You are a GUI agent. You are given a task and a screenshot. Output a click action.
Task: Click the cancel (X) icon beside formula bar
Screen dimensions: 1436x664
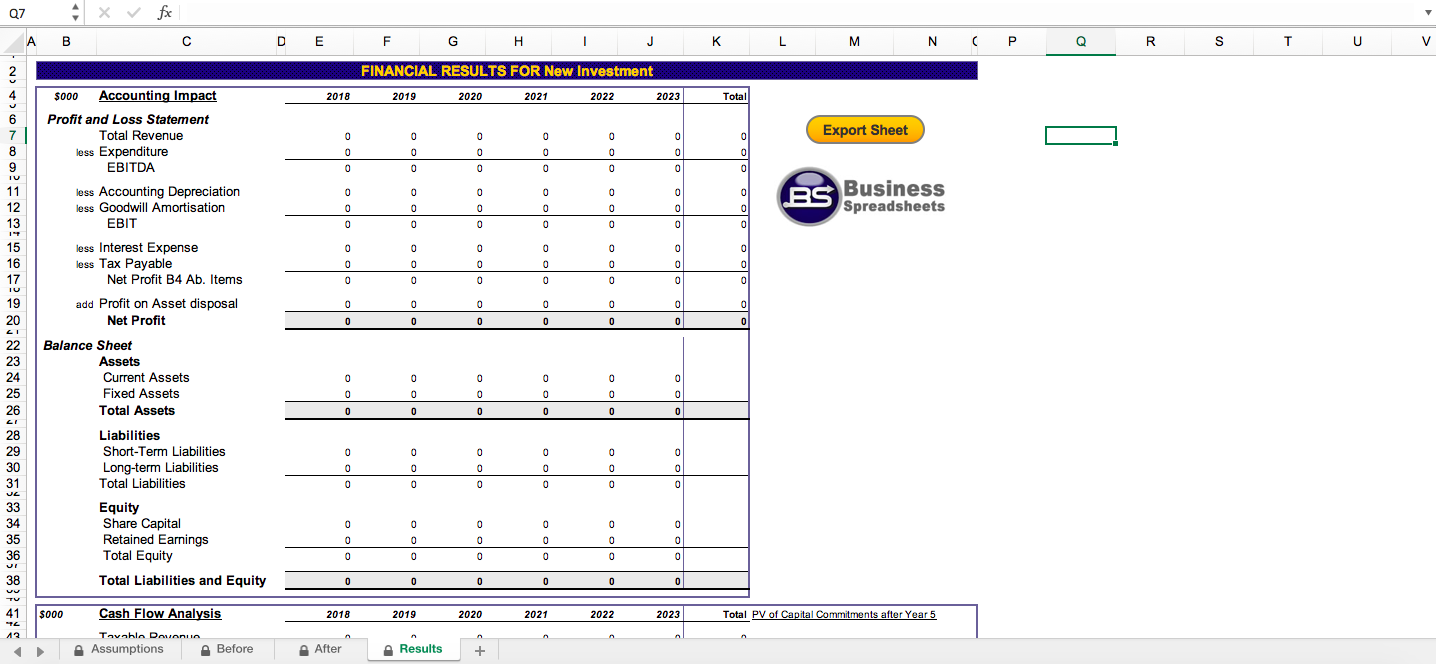tap(104, 13)
